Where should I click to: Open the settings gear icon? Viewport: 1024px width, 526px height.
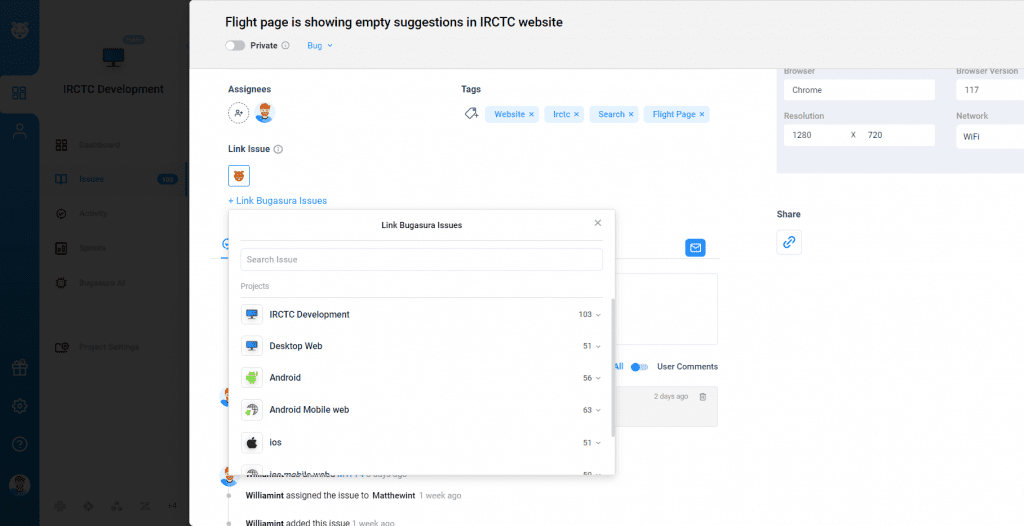[20, 406]
